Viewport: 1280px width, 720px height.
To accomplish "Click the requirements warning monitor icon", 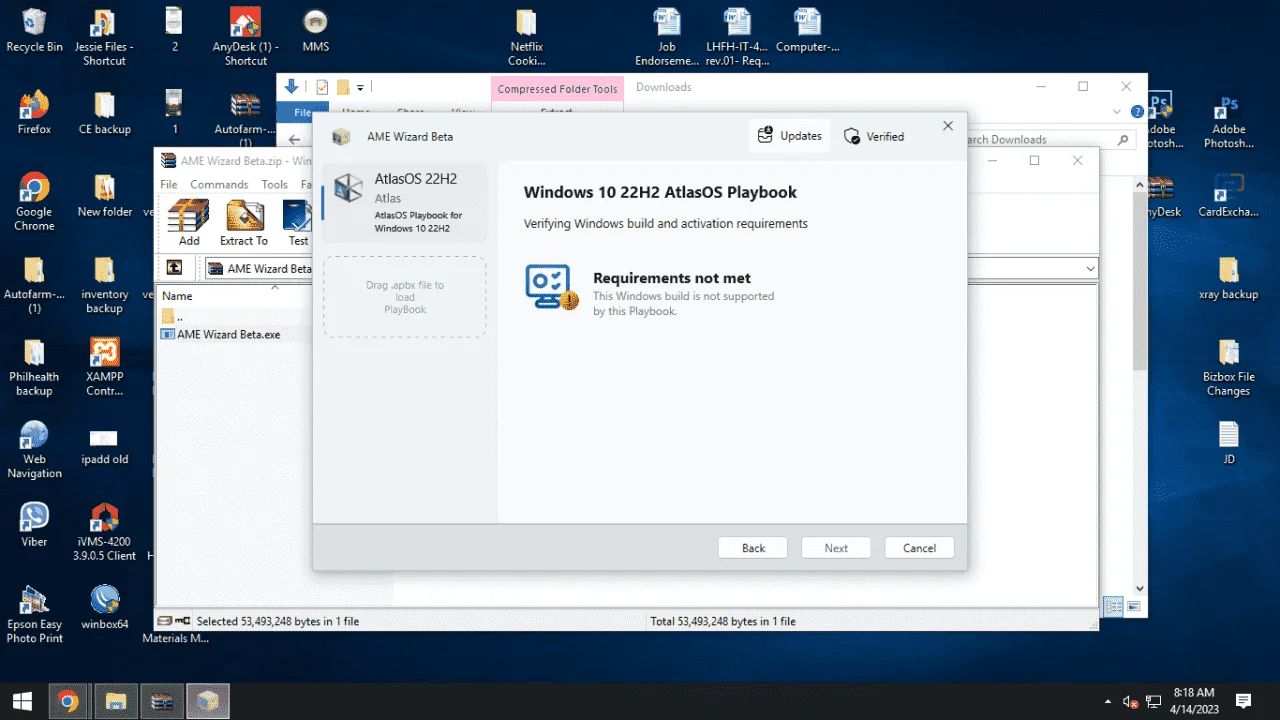I will (551, 288).
